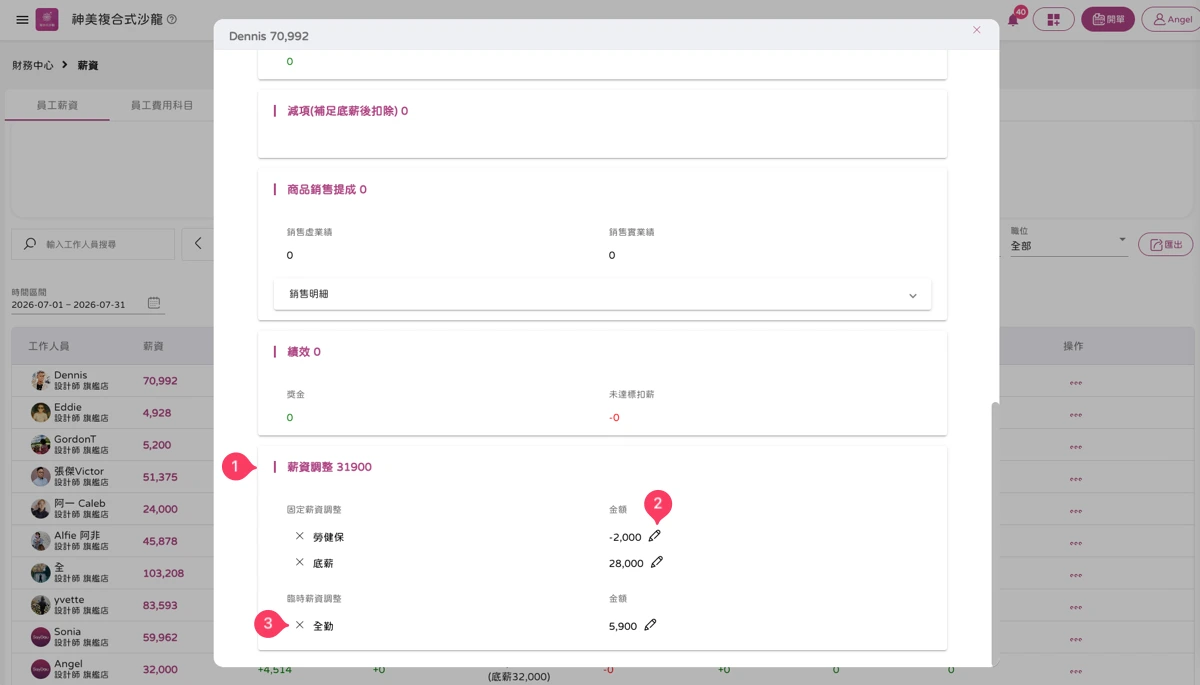Image resolution: width=1200 pixels, height=685 pixels.
Task: Edit the 全勤 amount with the pencil icon
Action: tap(650, 625)
